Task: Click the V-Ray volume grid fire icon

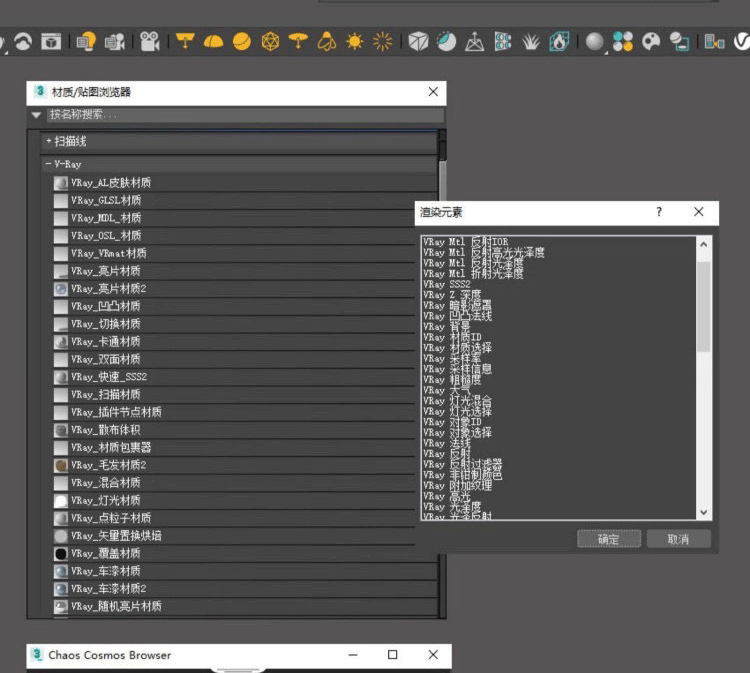Action: (x=559, y=42)
